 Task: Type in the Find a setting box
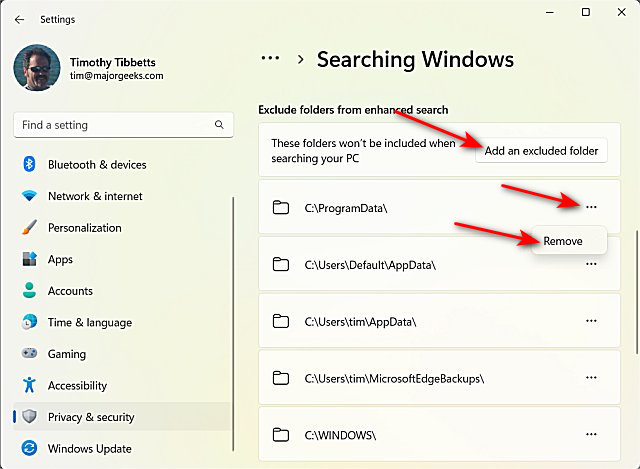[x=110, y=125]
